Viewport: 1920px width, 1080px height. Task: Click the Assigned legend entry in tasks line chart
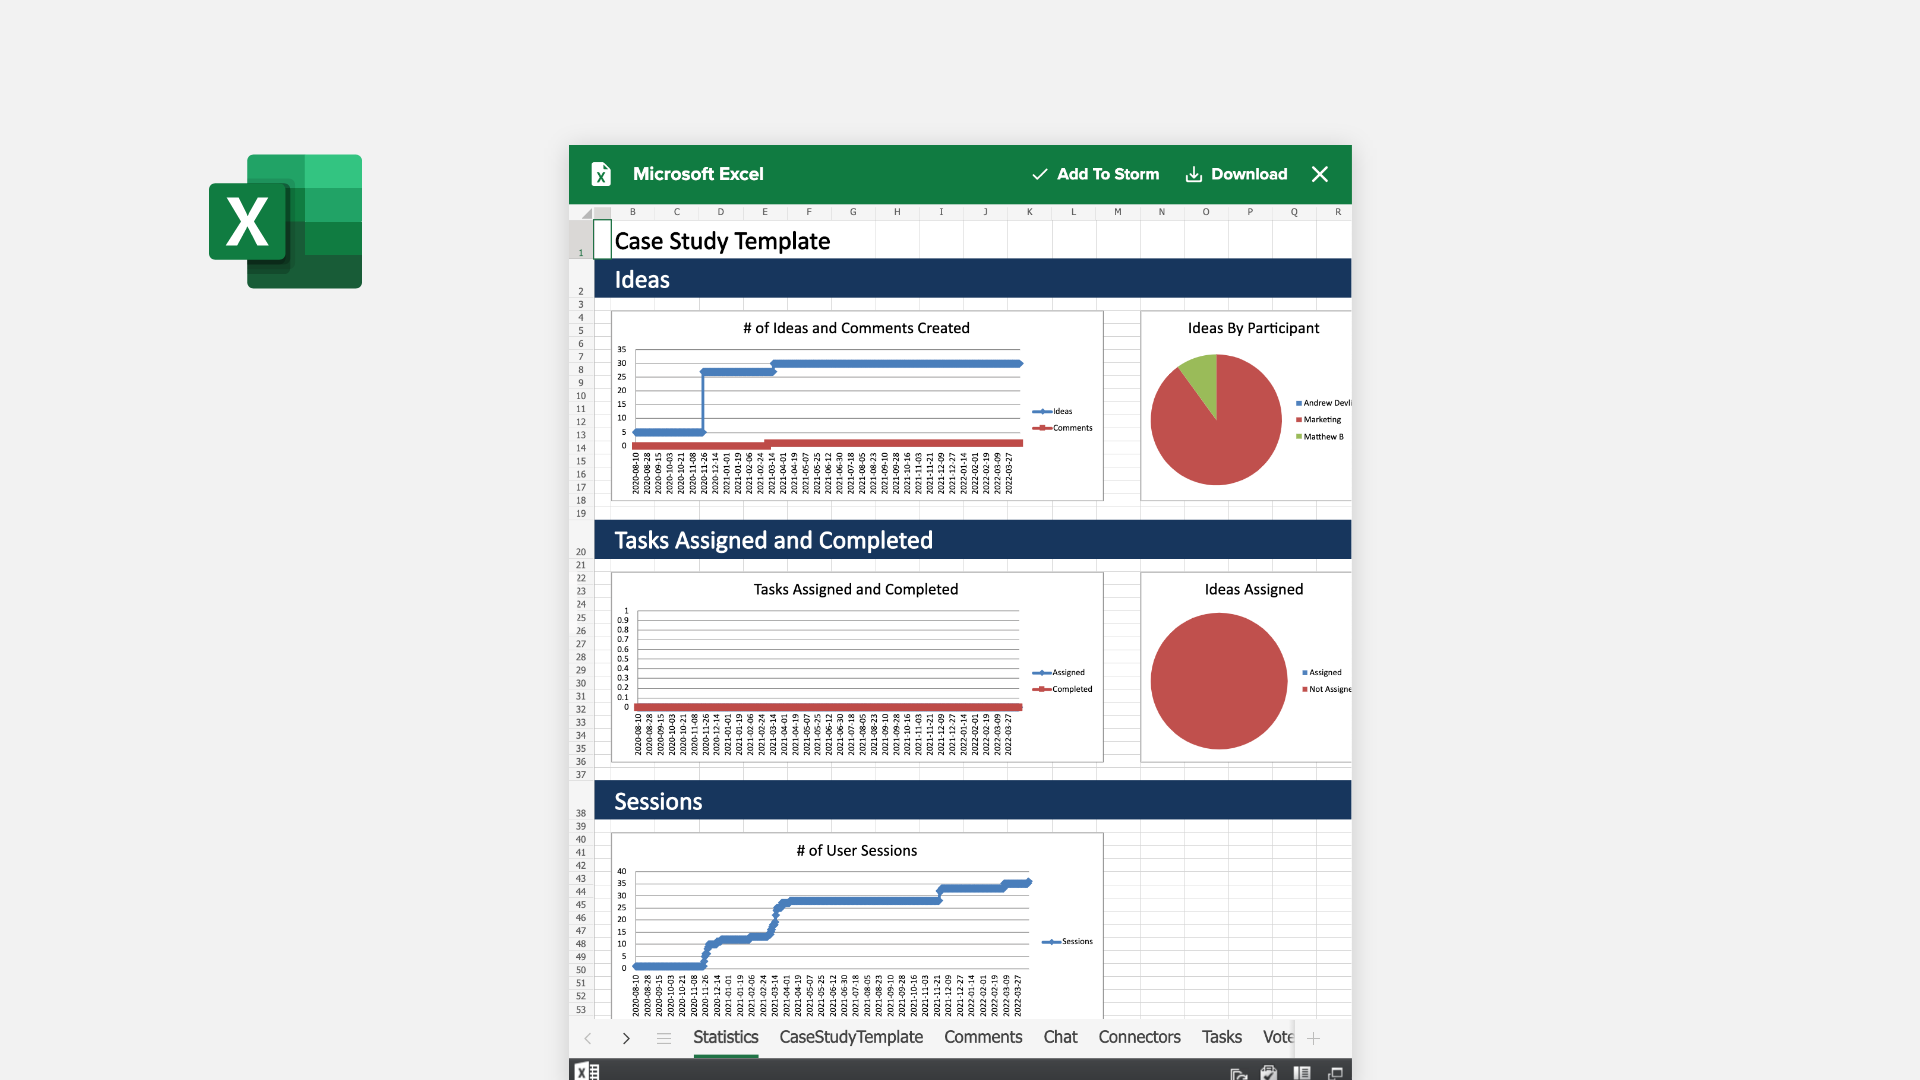pos(1059,672)
